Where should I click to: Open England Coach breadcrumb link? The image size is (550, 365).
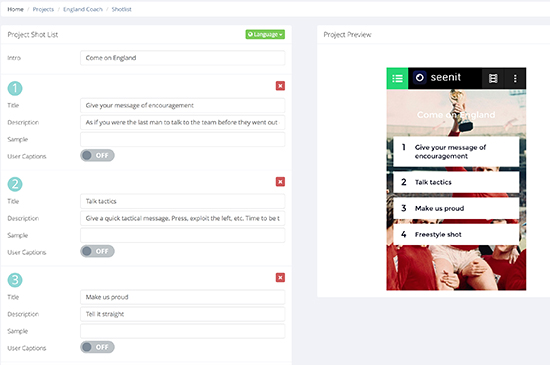(x=83, y=9)
